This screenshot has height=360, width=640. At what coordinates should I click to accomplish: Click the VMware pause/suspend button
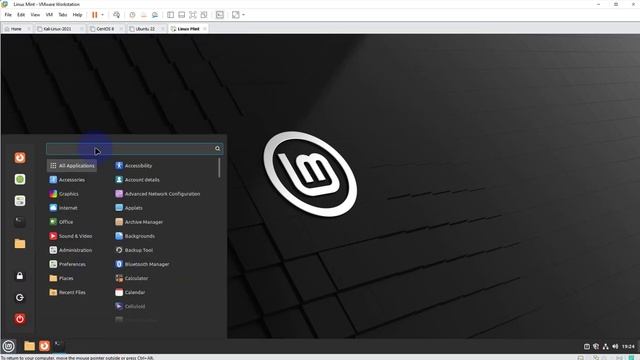pos(94,15)
